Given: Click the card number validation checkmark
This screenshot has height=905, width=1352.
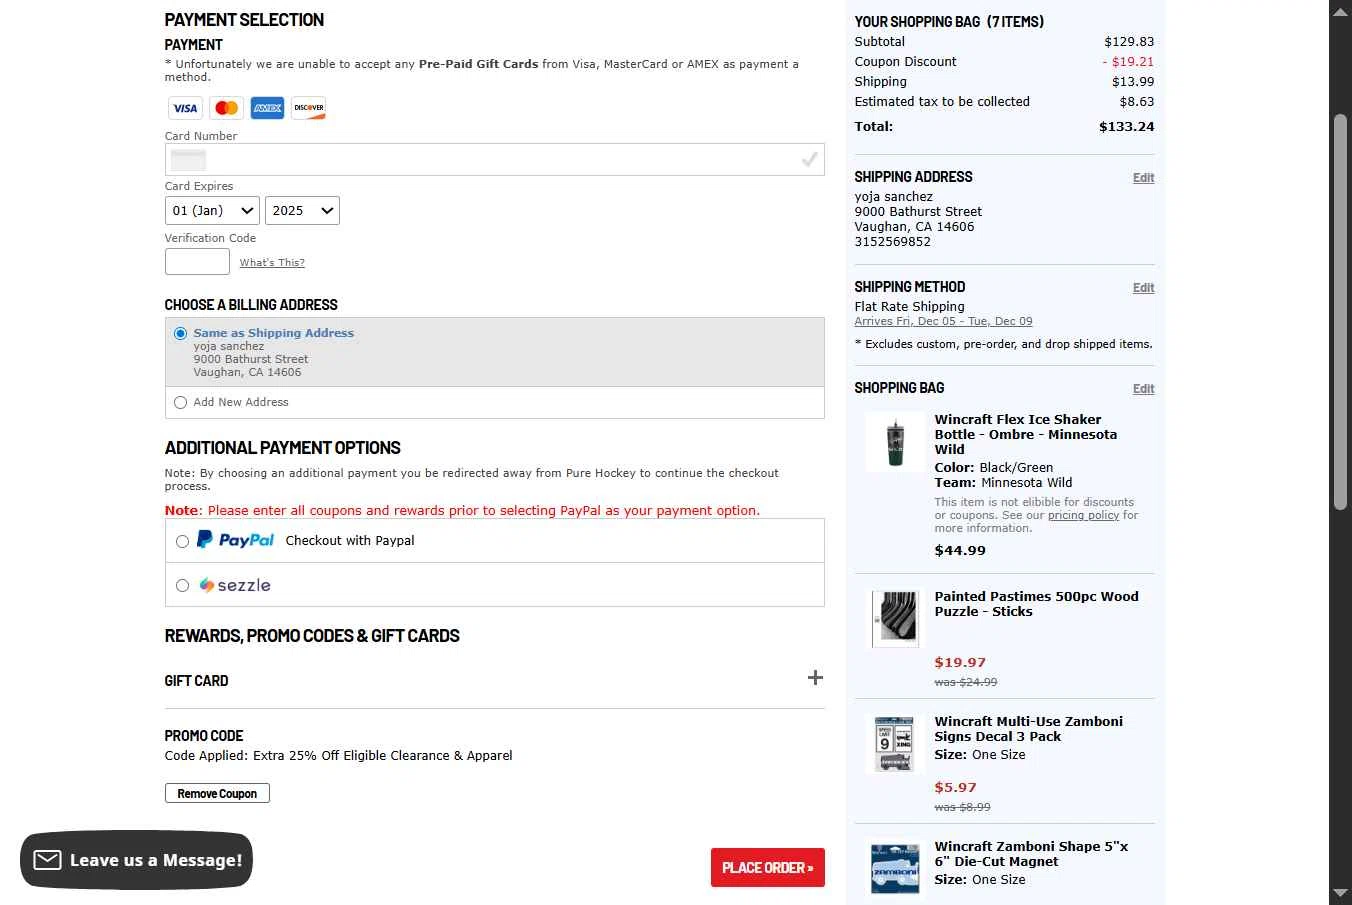Looking at the screenshot, I should pyautogui.click(x=809, y=159).
